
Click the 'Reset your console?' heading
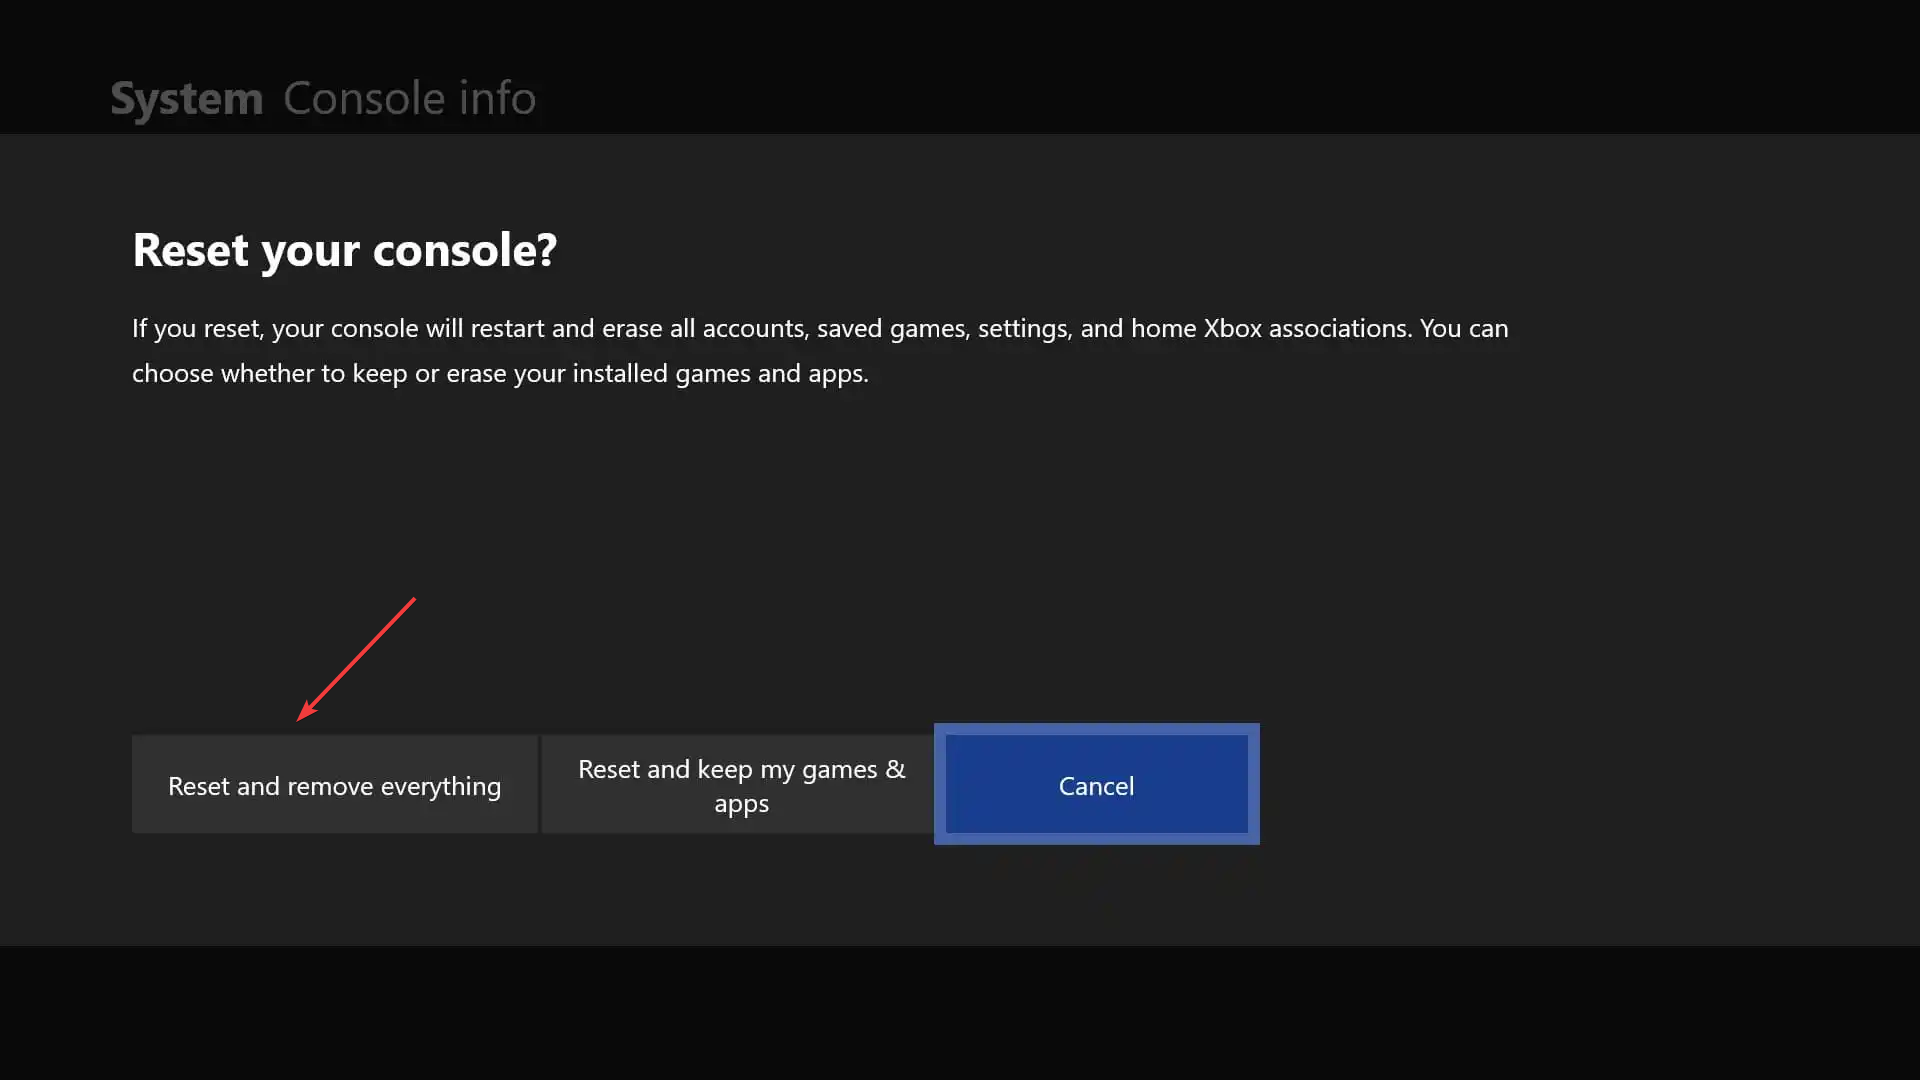[344, 250]
